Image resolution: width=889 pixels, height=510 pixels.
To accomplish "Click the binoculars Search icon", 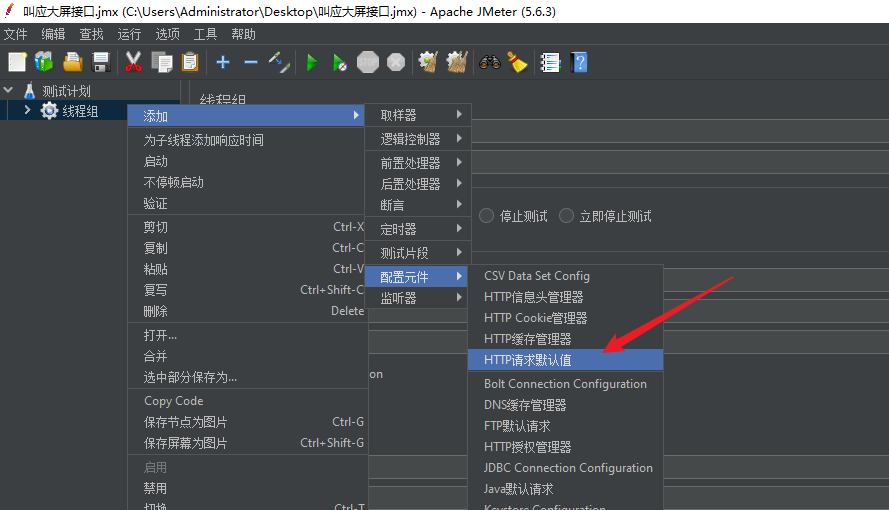I will (490, 62).
